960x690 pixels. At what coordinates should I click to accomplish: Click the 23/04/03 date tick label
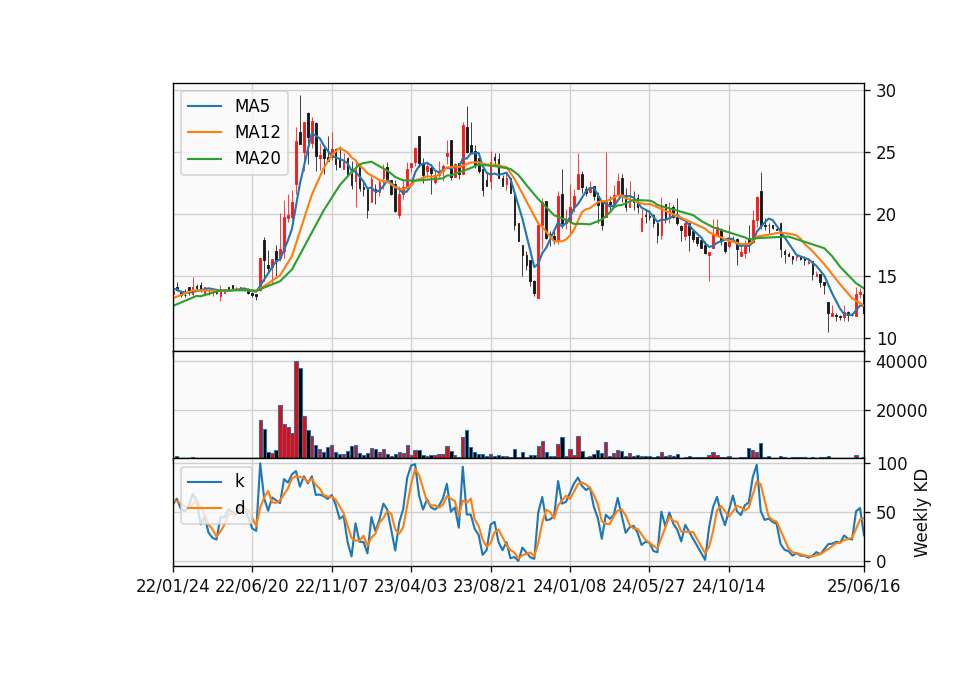pos(411,586)
